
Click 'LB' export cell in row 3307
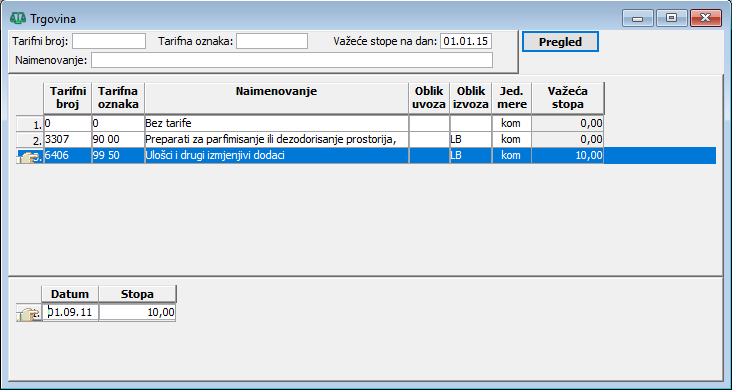click(471, 140)
